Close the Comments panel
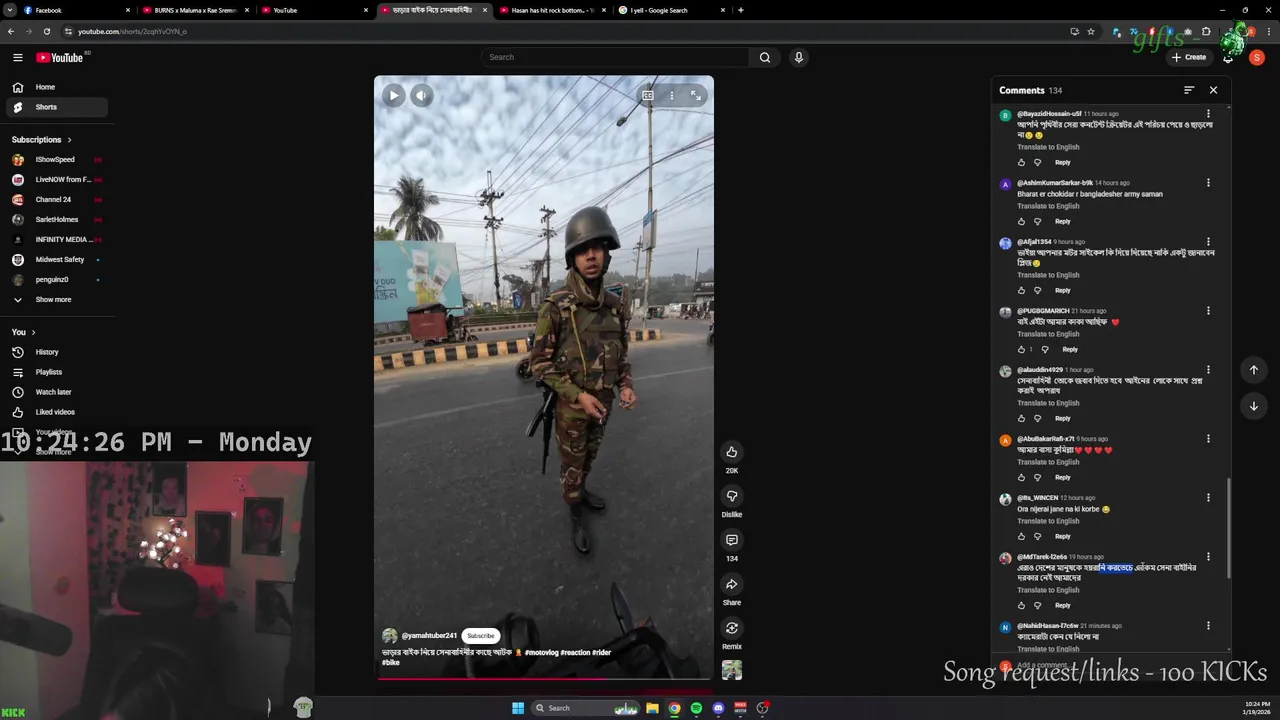The height and width of the screenshot is (720, 1280). coord(1213,90)
